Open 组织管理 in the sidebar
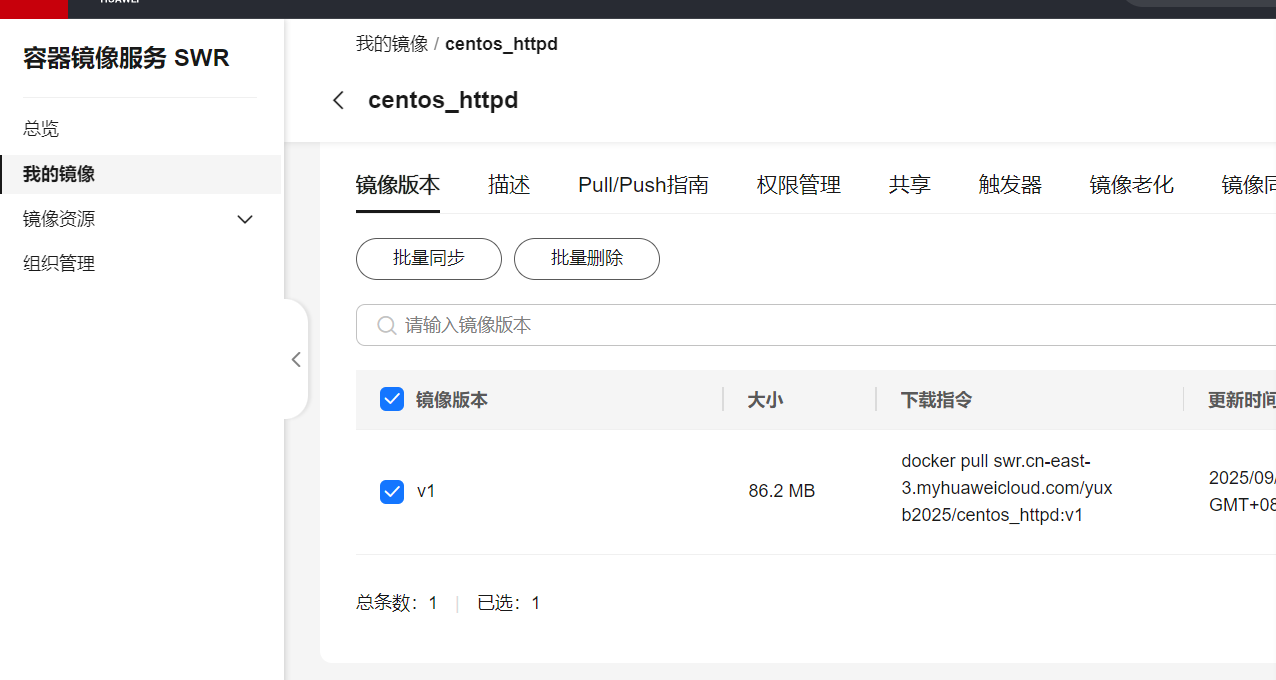1276x680 pixels. pos(59,264)
